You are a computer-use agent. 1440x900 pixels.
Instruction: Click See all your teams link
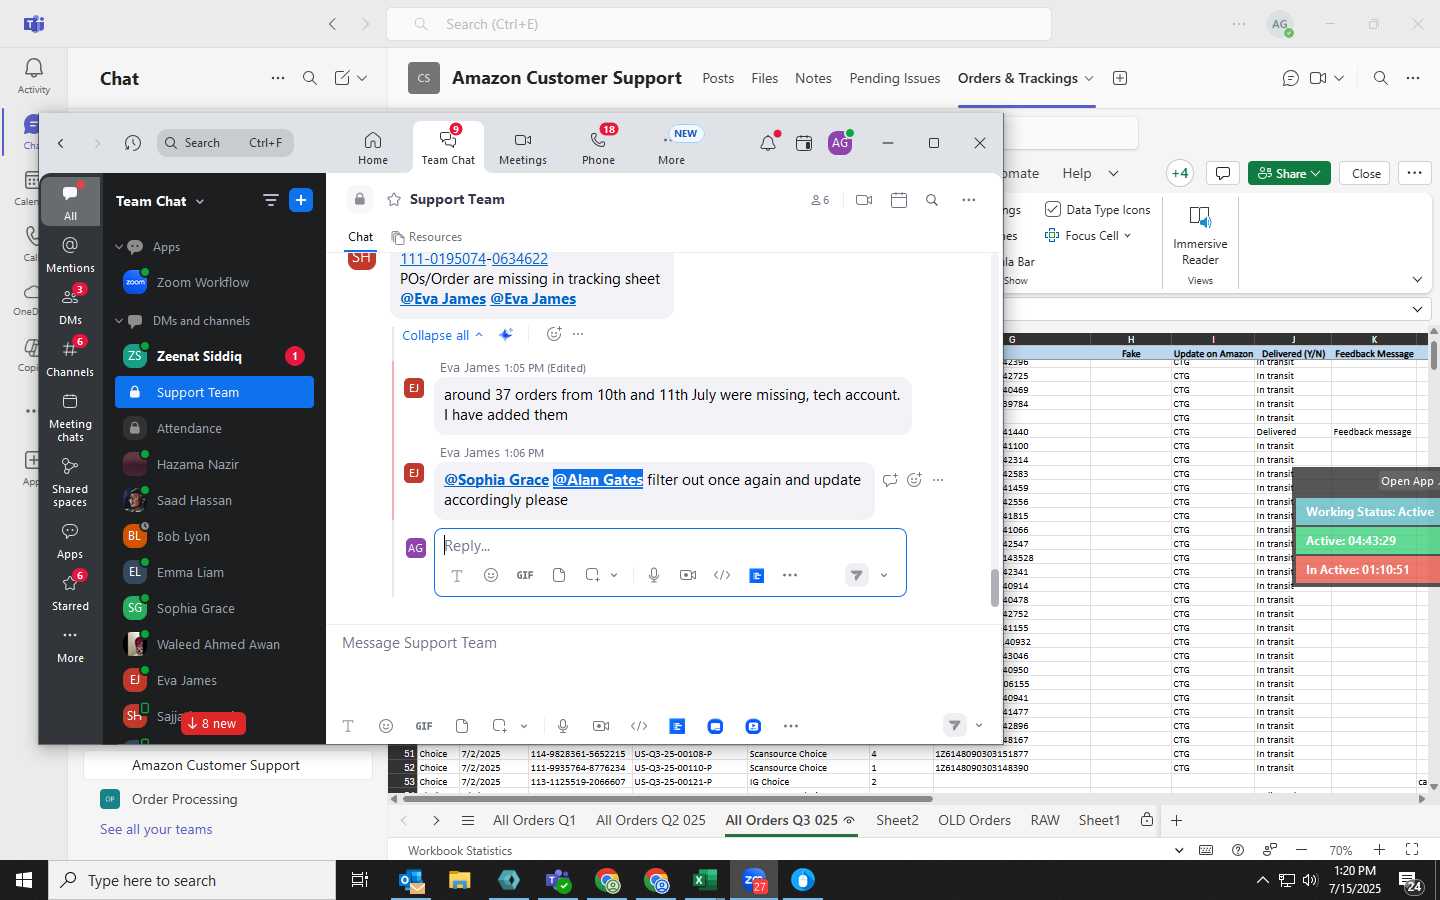coord(156,829)
